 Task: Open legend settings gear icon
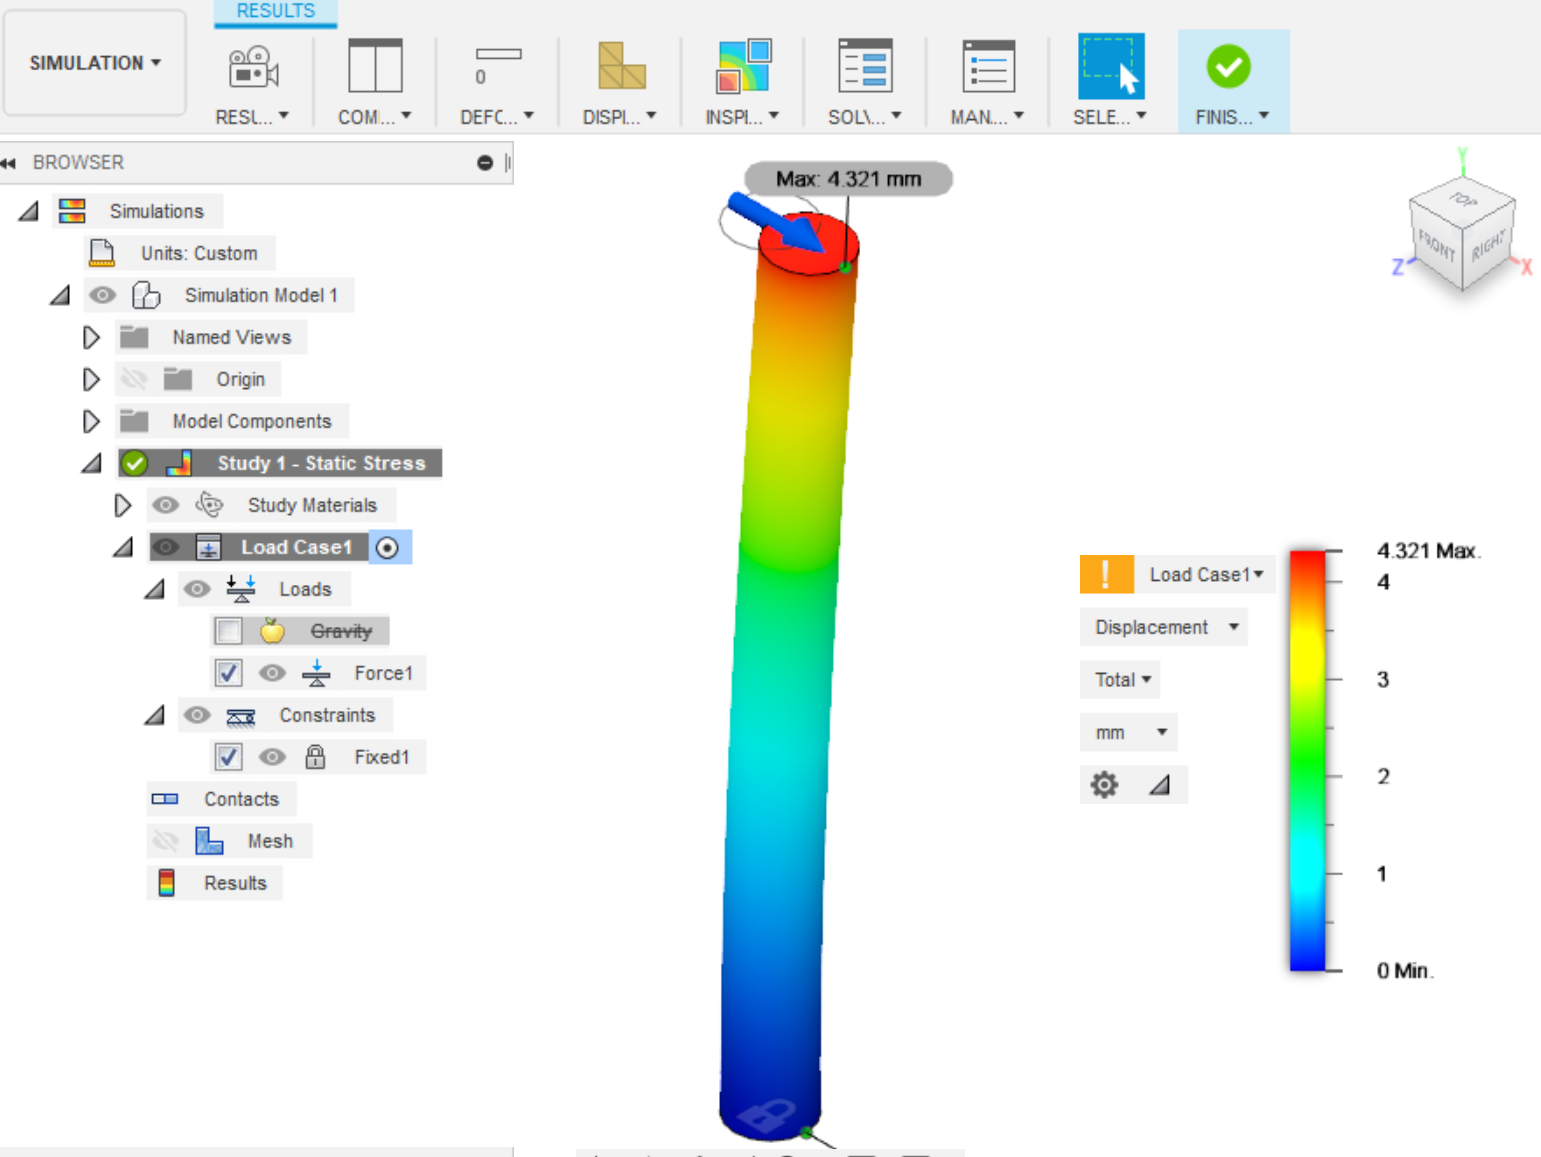point(1104,785)
